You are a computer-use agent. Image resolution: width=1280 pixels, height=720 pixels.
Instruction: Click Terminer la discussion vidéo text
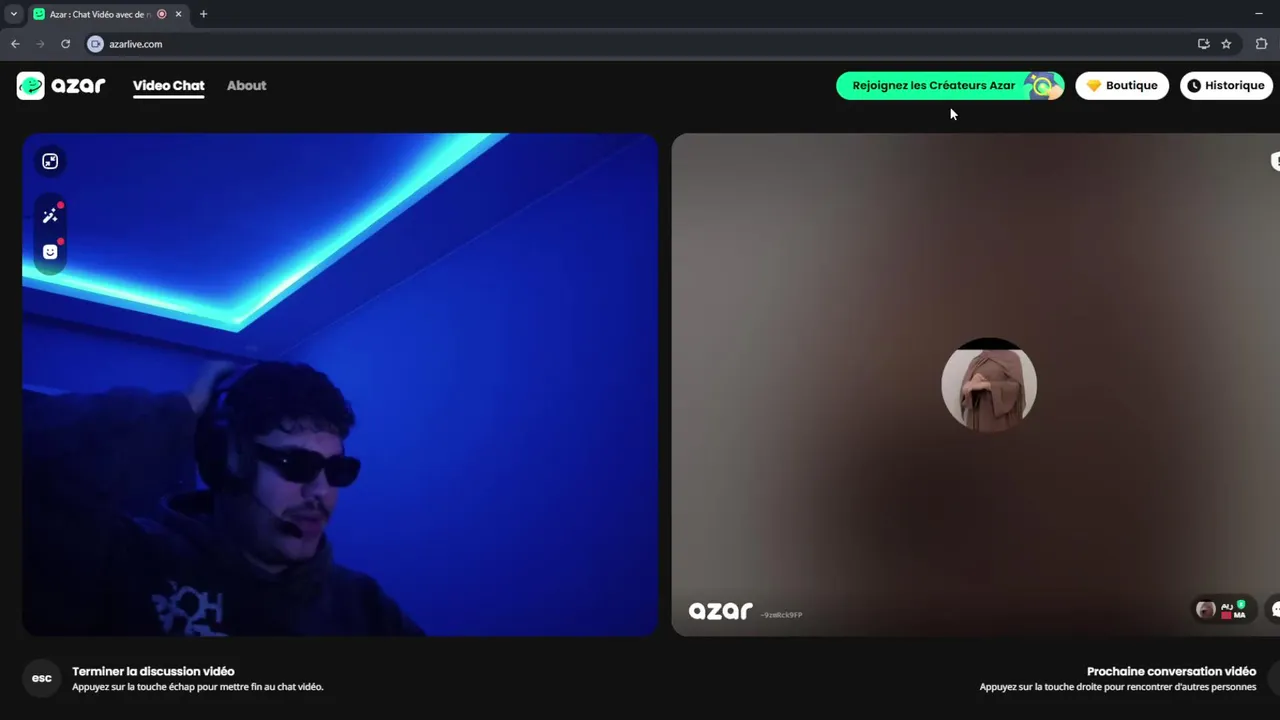pos(153,671)
